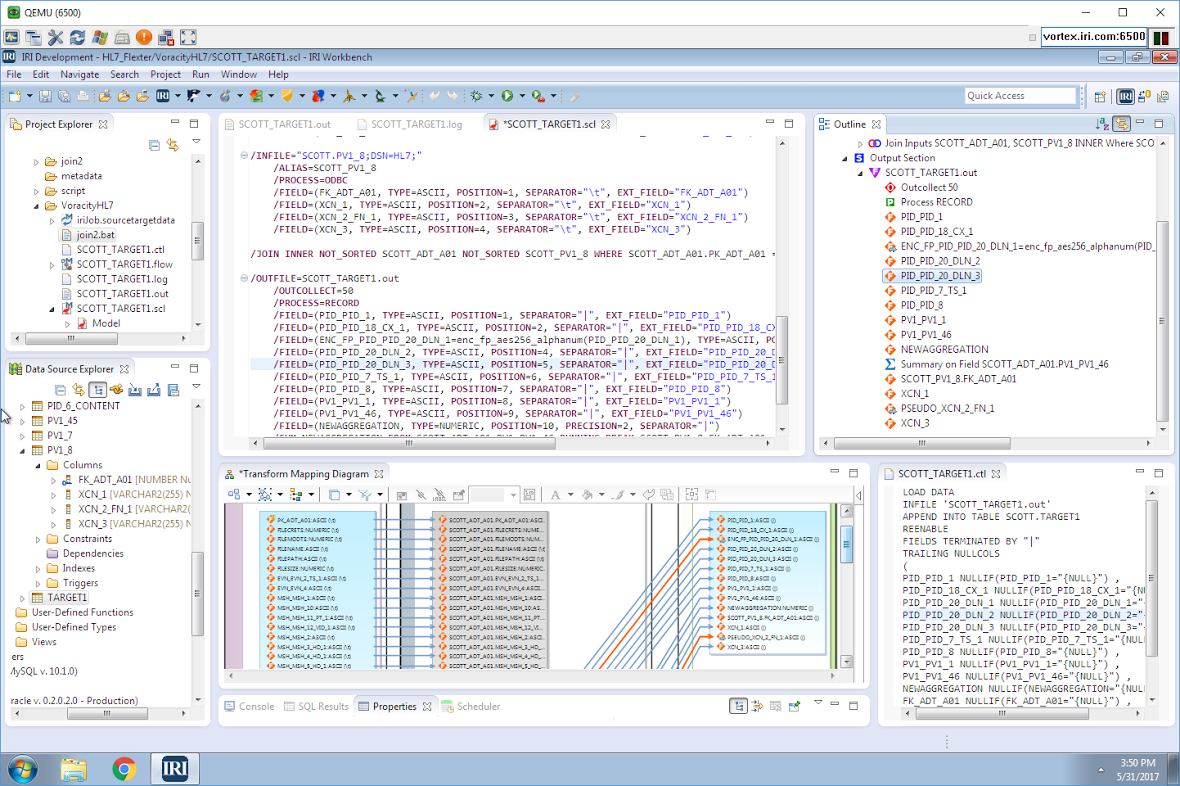Click Collapse All in Project Explorer
This screenshot has height=786, width=1180.
(x=154, y=145)
